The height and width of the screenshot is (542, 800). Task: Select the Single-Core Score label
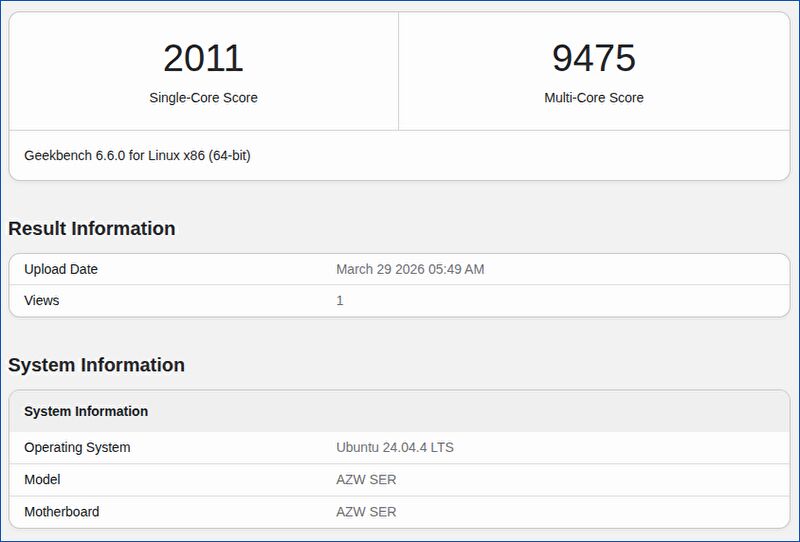(x=203, y=98)
